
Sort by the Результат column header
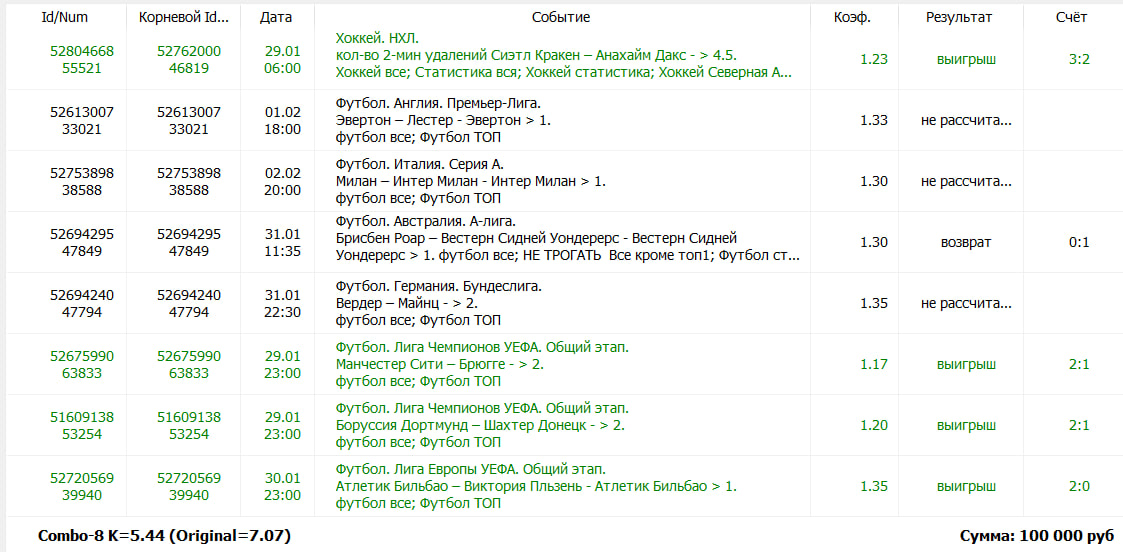[959, 17]
